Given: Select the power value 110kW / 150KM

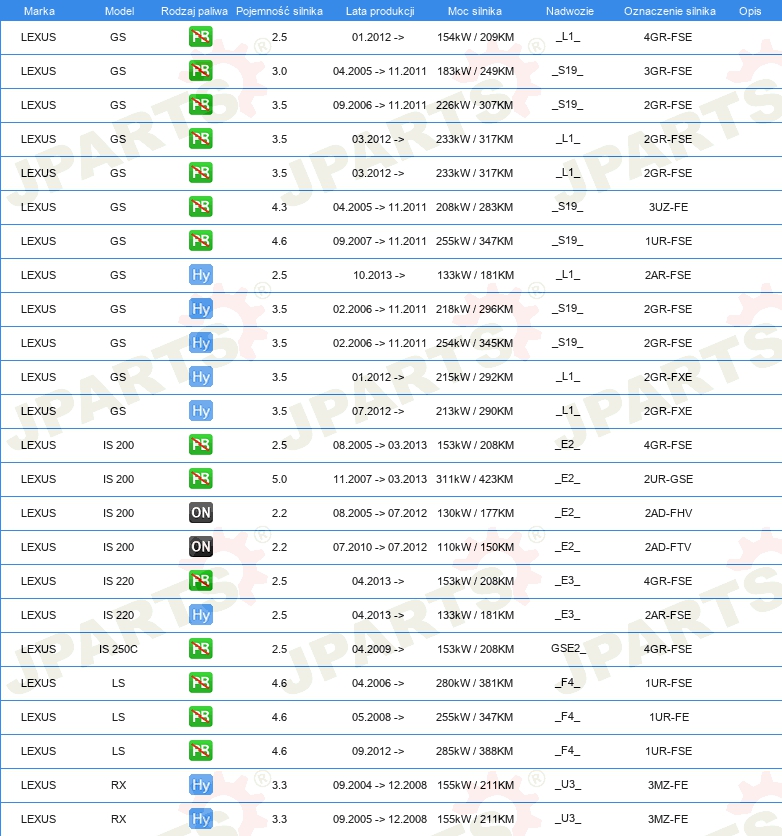Looking at the screenshot, I should [475, 547].
